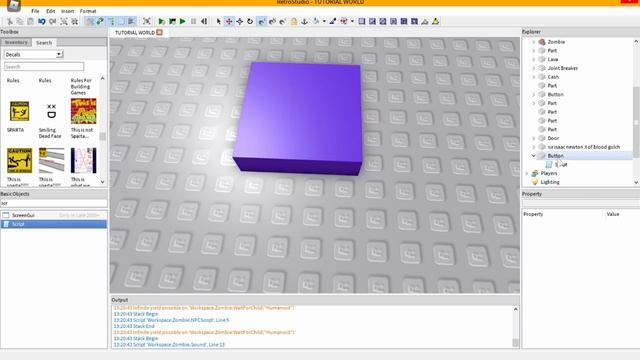Pick the Smiling Dead Face decal
This screenshot has width=640, height=360.
(x=51, y=111)
